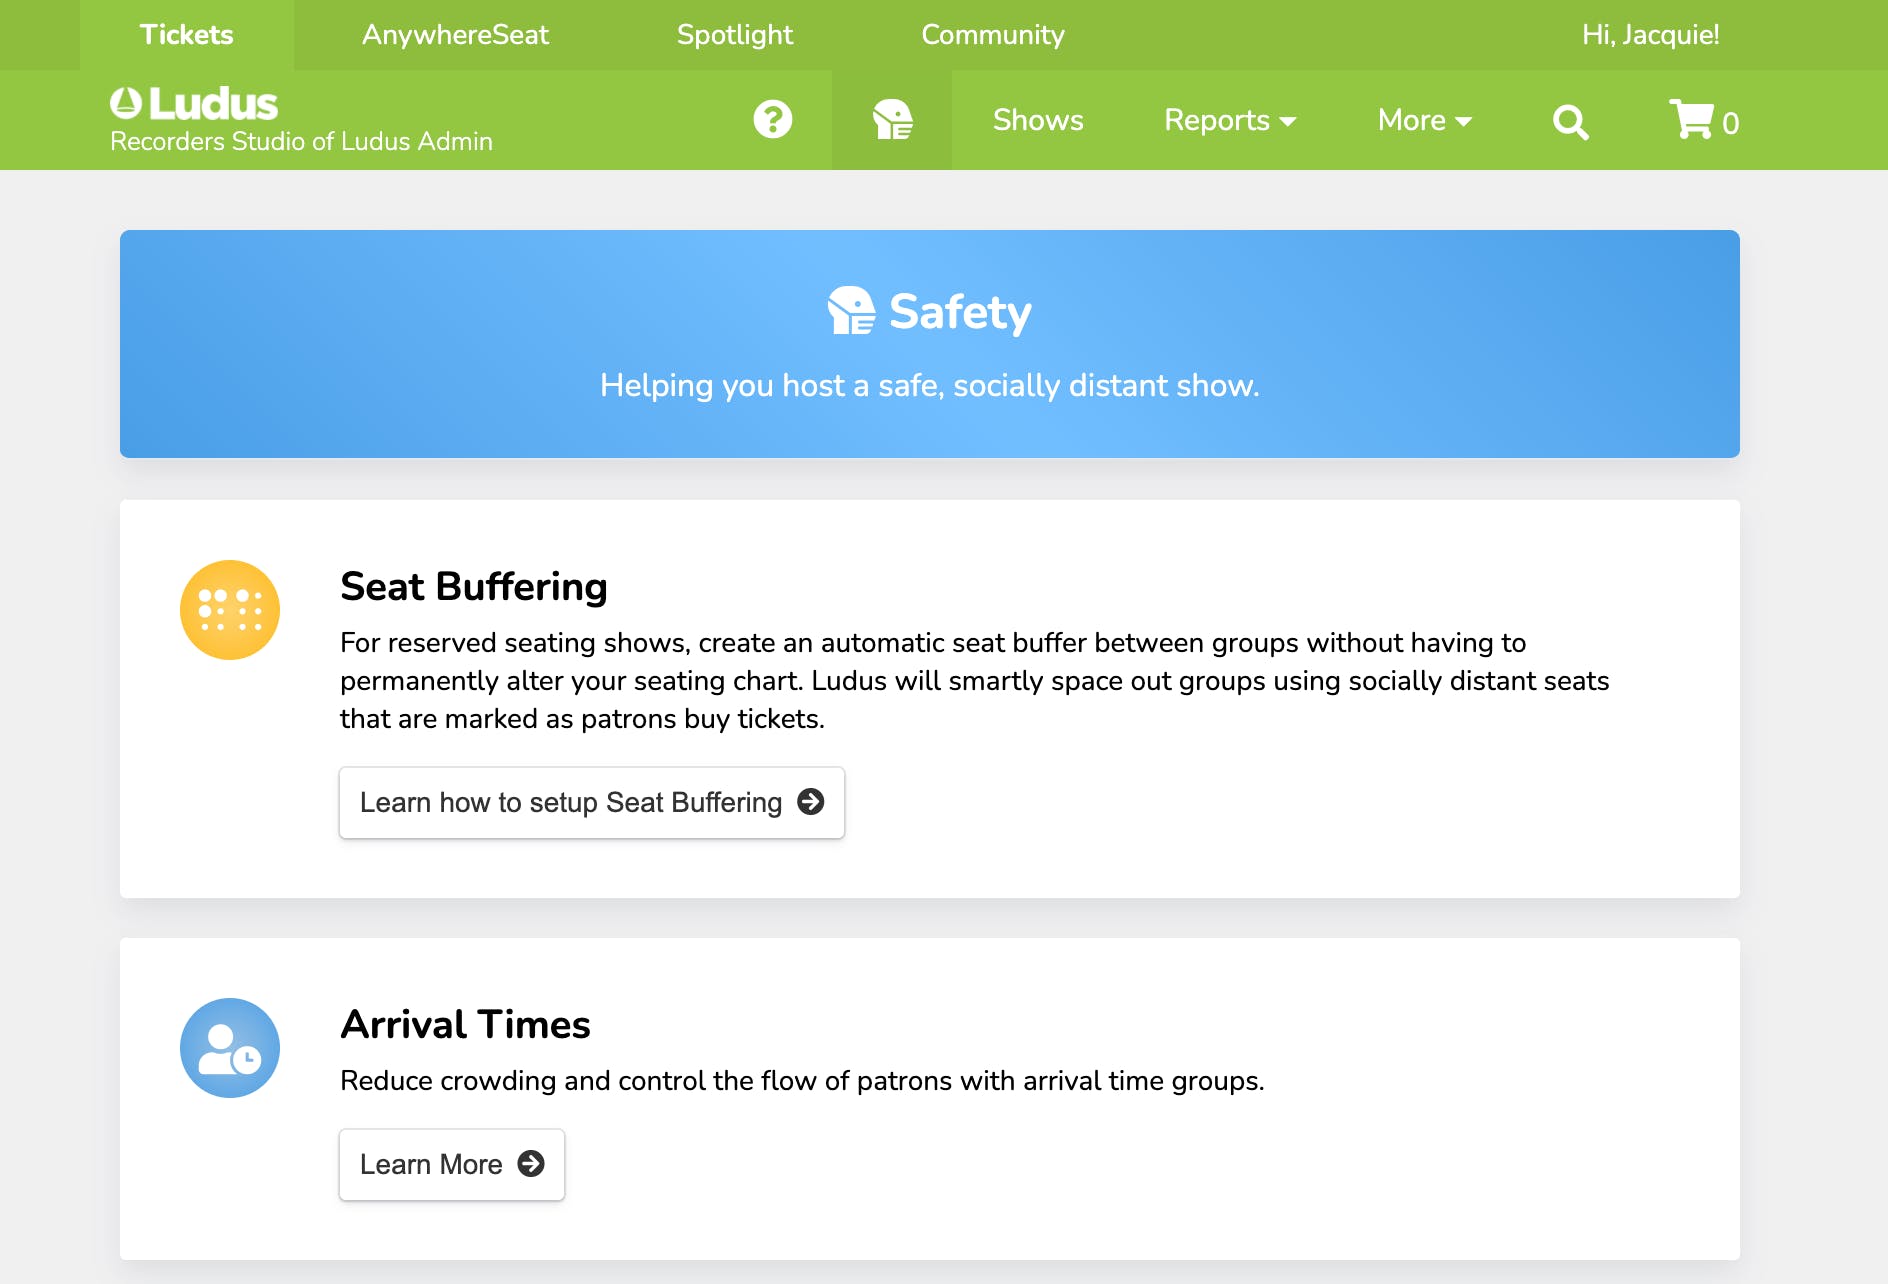Screen dimensions: 1888x1284
Task: Click the Ludus logo
Action: (194, 103)
